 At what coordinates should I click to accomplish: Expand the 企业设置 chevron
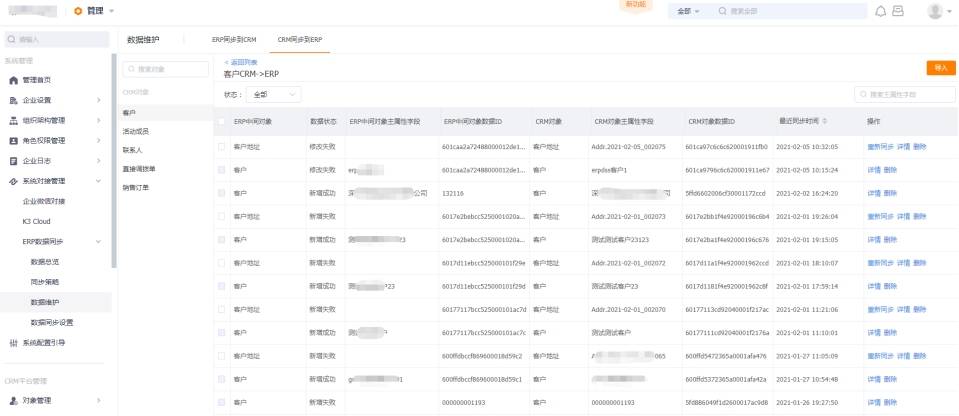98,100
